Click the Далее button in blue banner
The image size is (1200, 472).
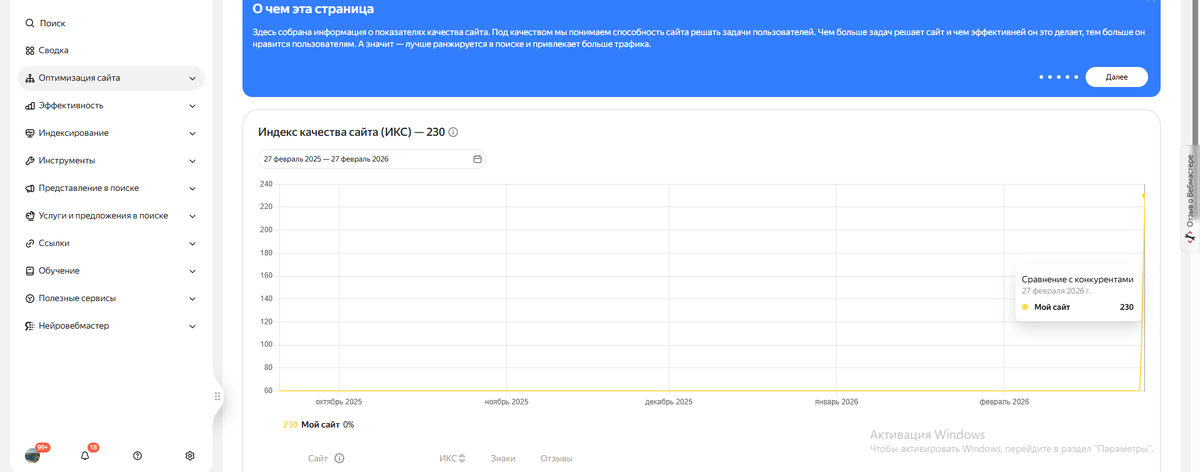pyautogui.click(x=1117, y=77)
